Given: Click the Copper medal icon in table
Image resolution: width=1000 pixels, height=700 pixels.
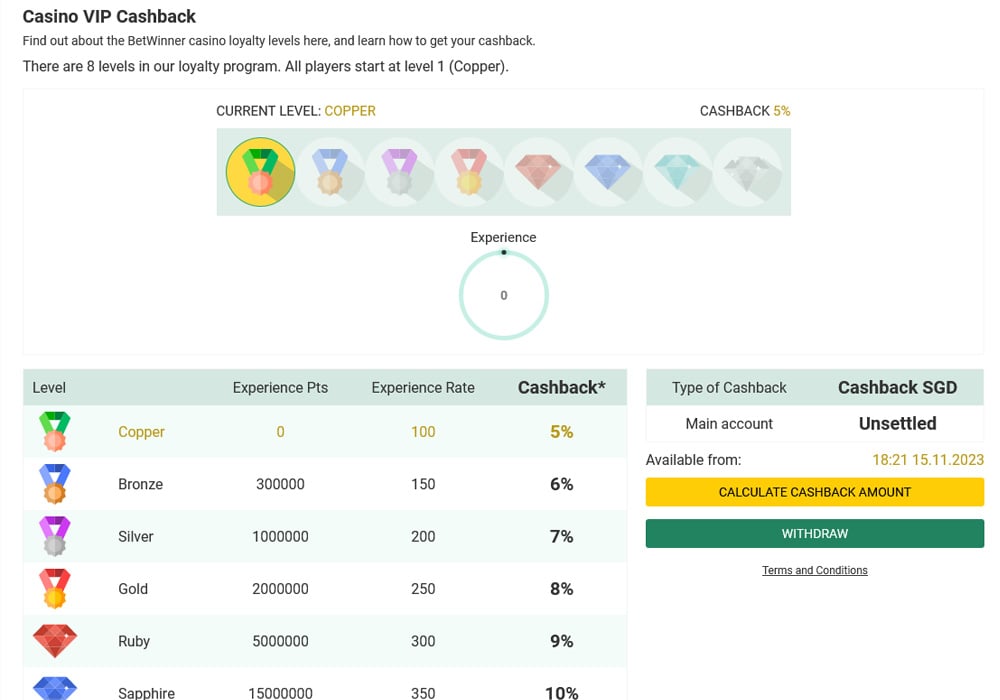Looking at the screenshot, I should coord(55,432).
